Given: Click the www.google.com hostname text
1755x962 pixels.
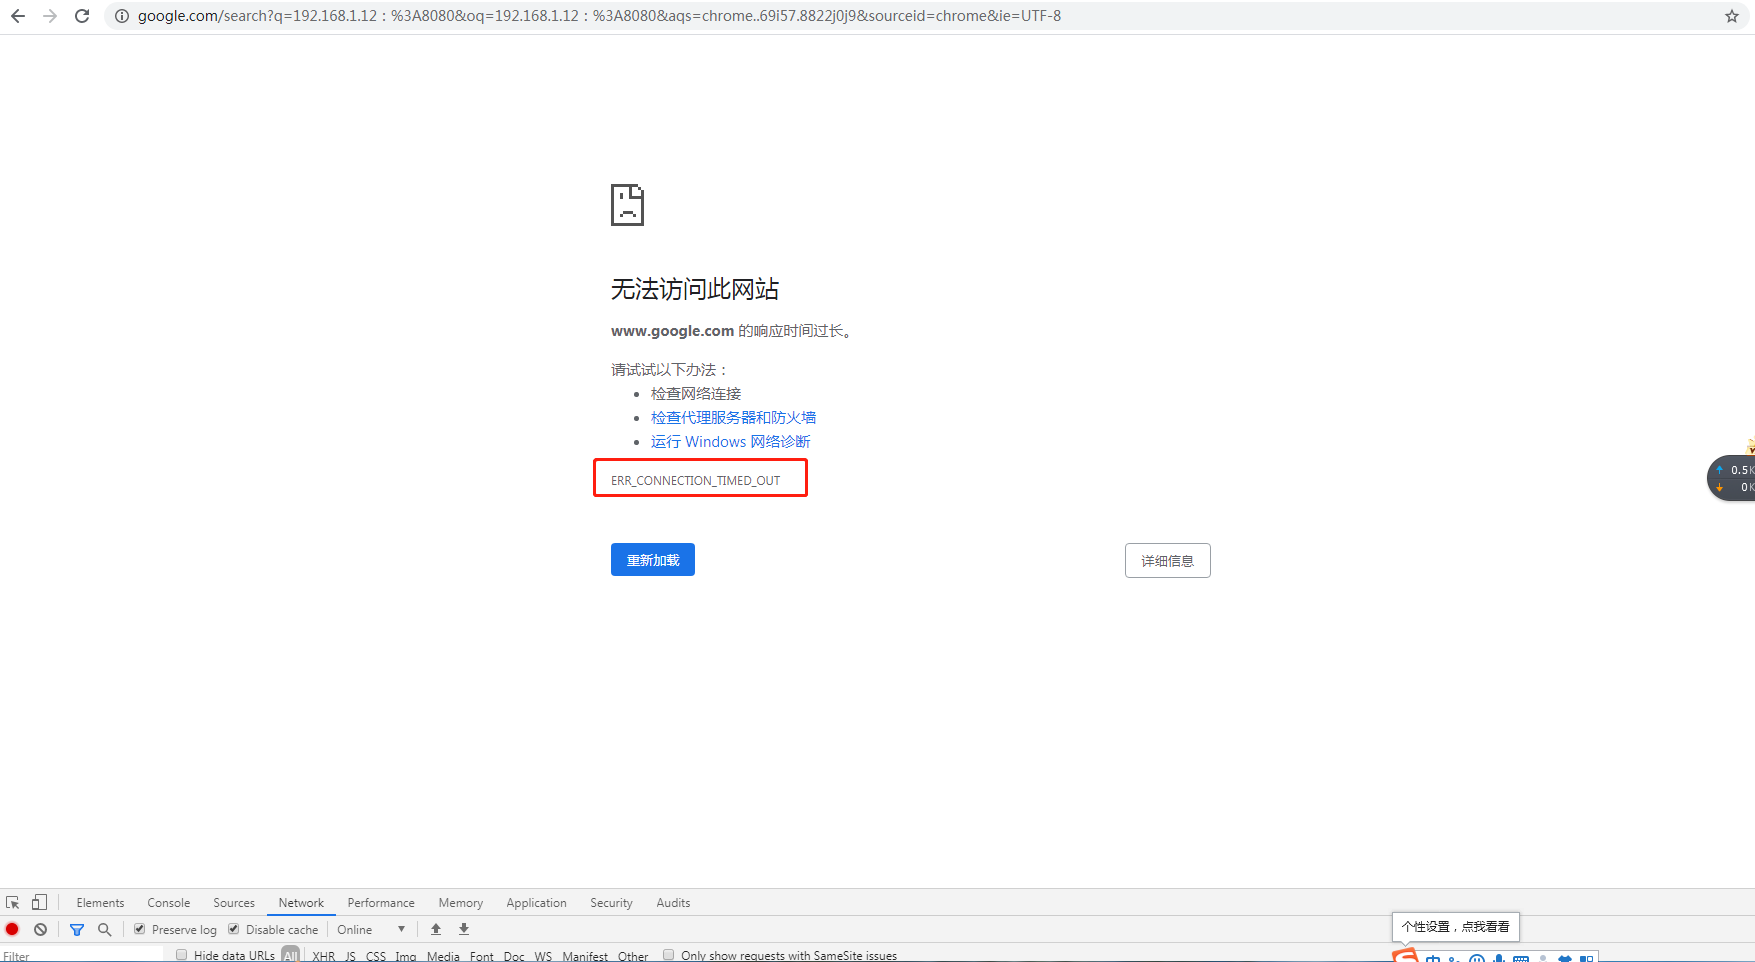Looking at the screenshot, I should tap(672, 331).
